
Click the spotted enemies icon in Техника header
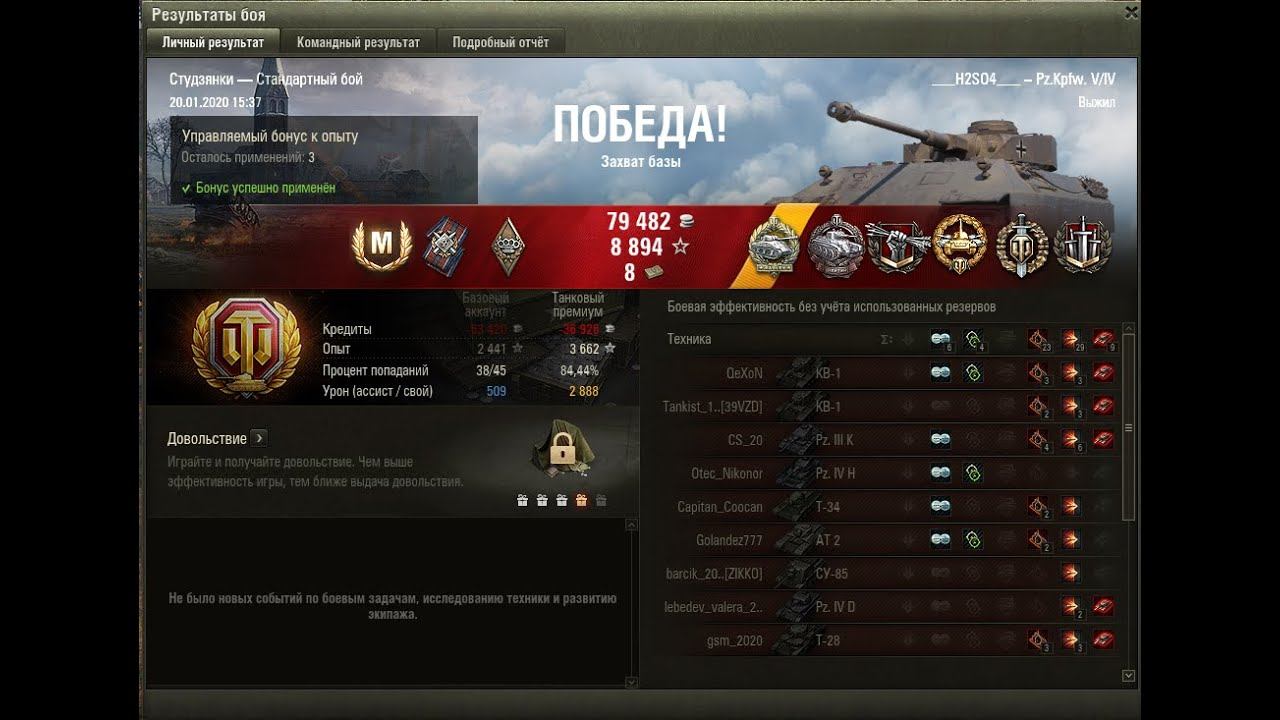941,339
